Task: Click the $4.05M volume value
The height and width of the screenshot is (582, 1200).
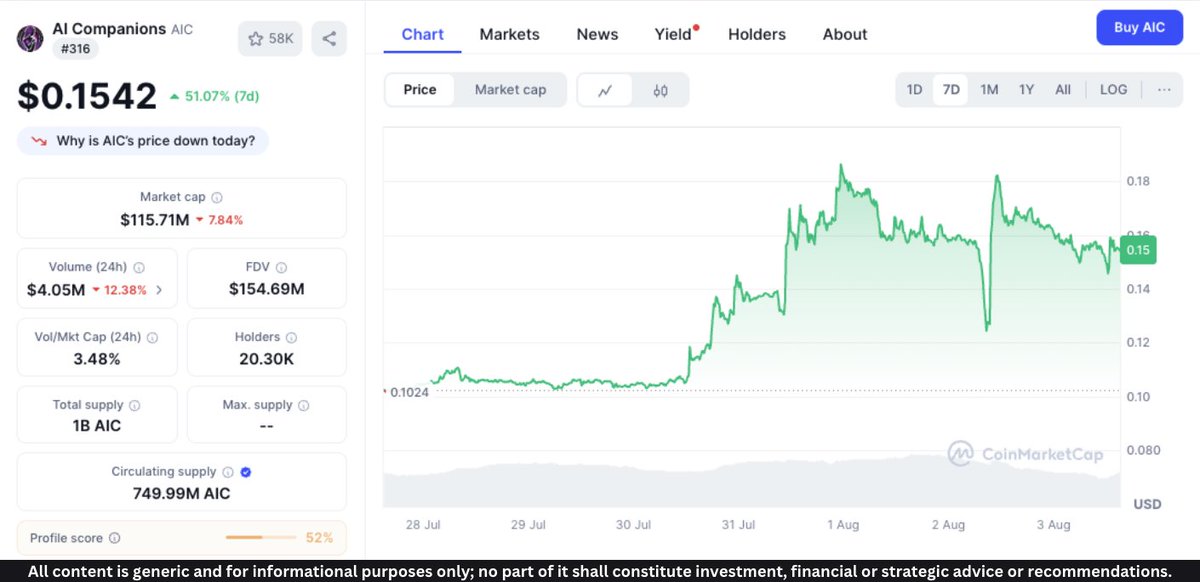Action: click(55, 290)
